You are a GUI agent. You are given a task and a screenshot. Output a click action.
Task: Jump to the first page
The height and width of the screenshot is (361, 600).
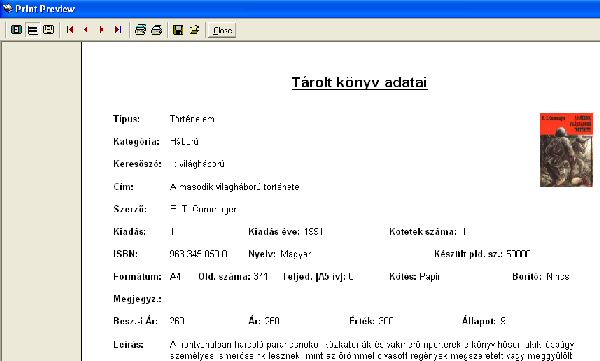click(70, 29)
